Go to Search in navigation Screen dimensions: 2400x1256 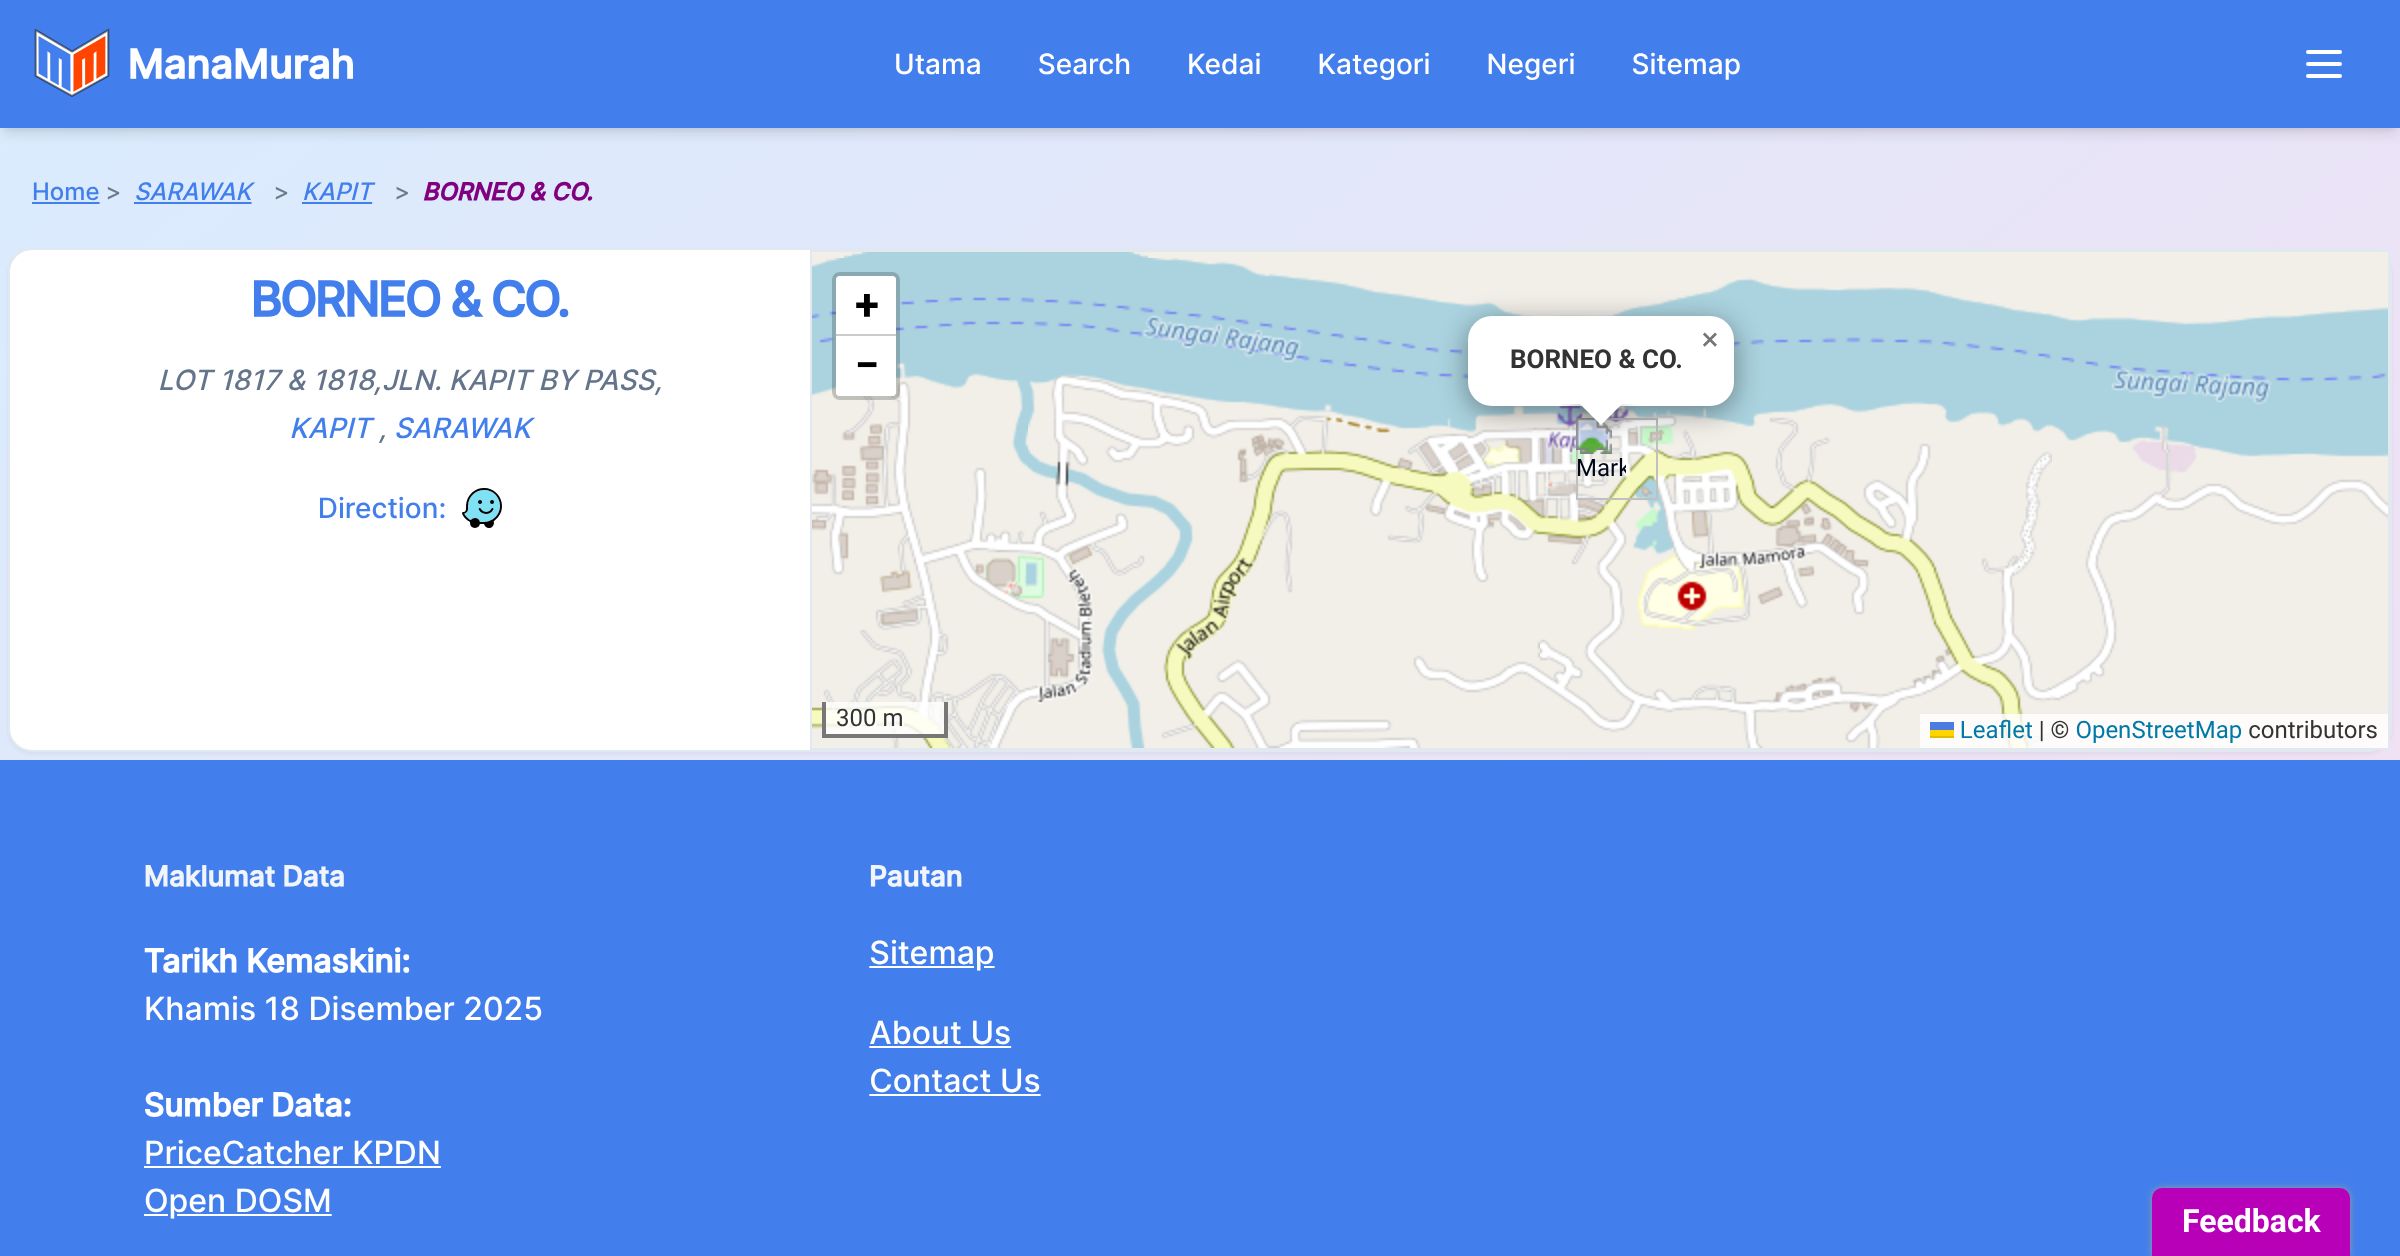pyautogui.click(x=1083, y=64)
